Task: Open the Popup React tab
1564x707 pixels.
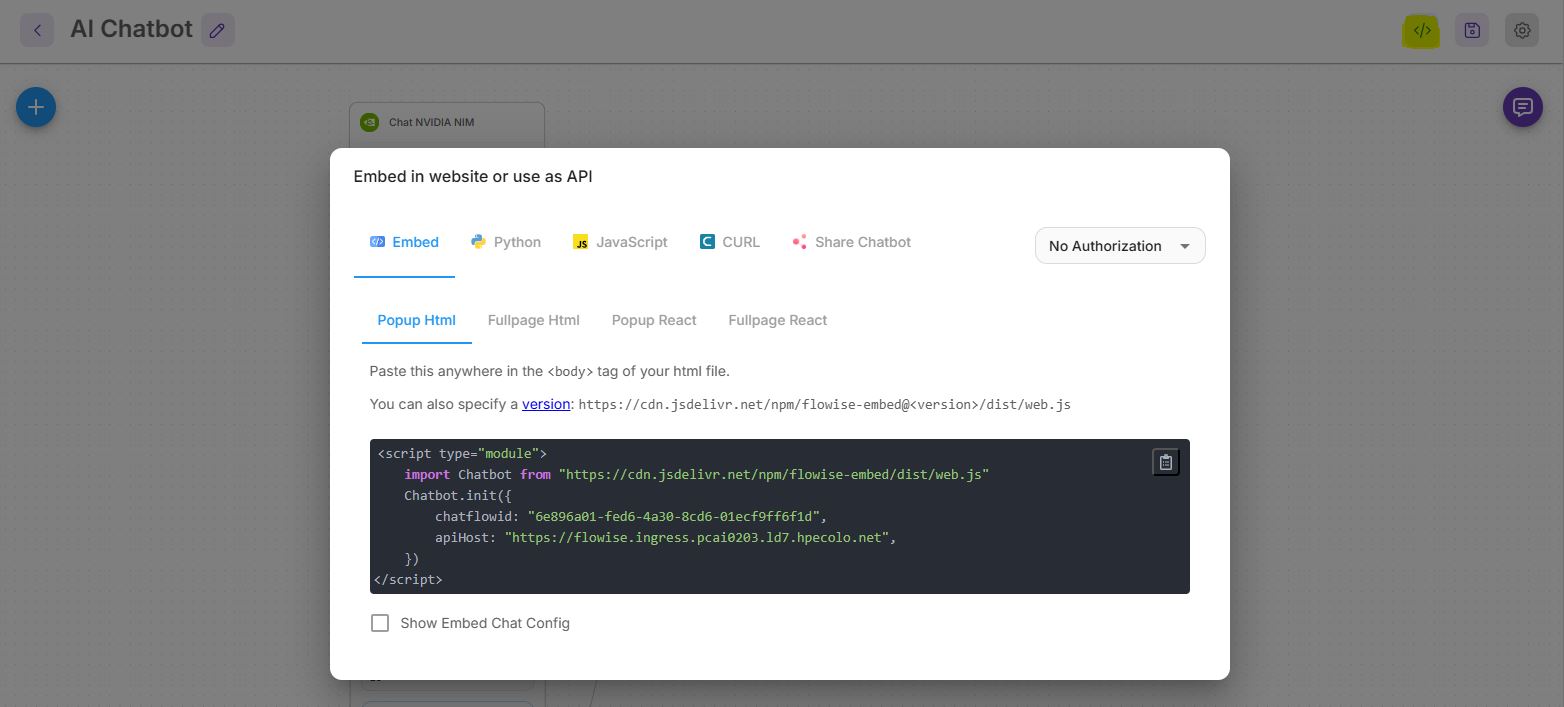Action: (x=654, y=319)
